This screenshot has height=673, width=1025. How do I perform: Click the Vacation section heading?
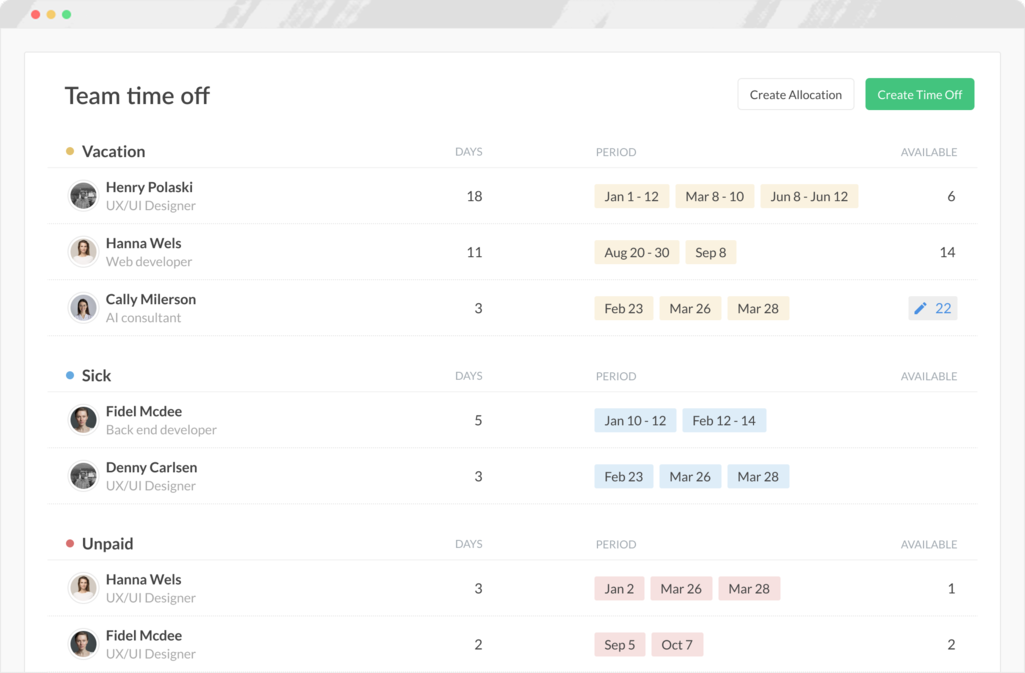(x=113, y=152)
